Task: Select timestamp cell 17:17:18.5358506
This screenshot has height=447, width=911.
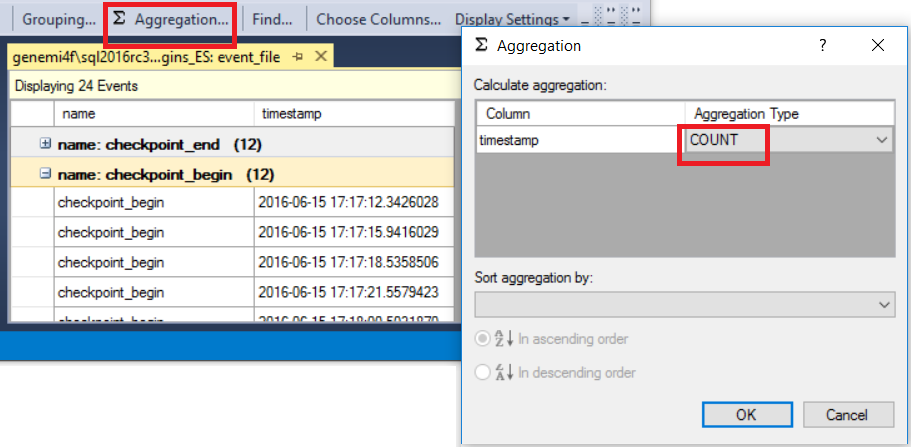Action: [x=354, y=262]
